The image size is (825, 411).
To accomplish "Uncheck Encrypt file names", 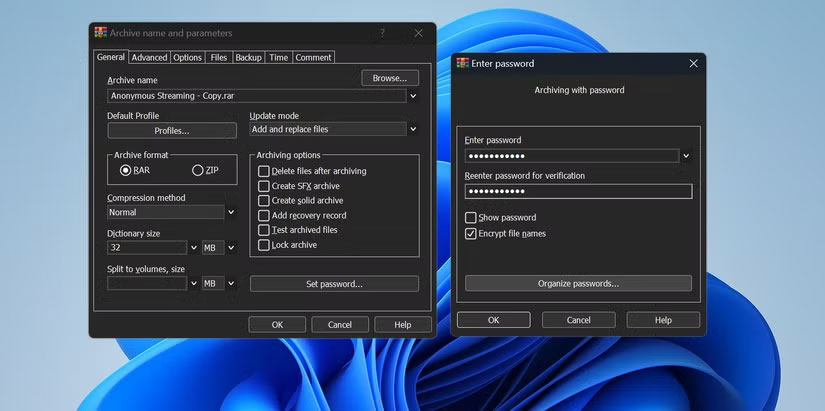I will [x=471, y=233].
